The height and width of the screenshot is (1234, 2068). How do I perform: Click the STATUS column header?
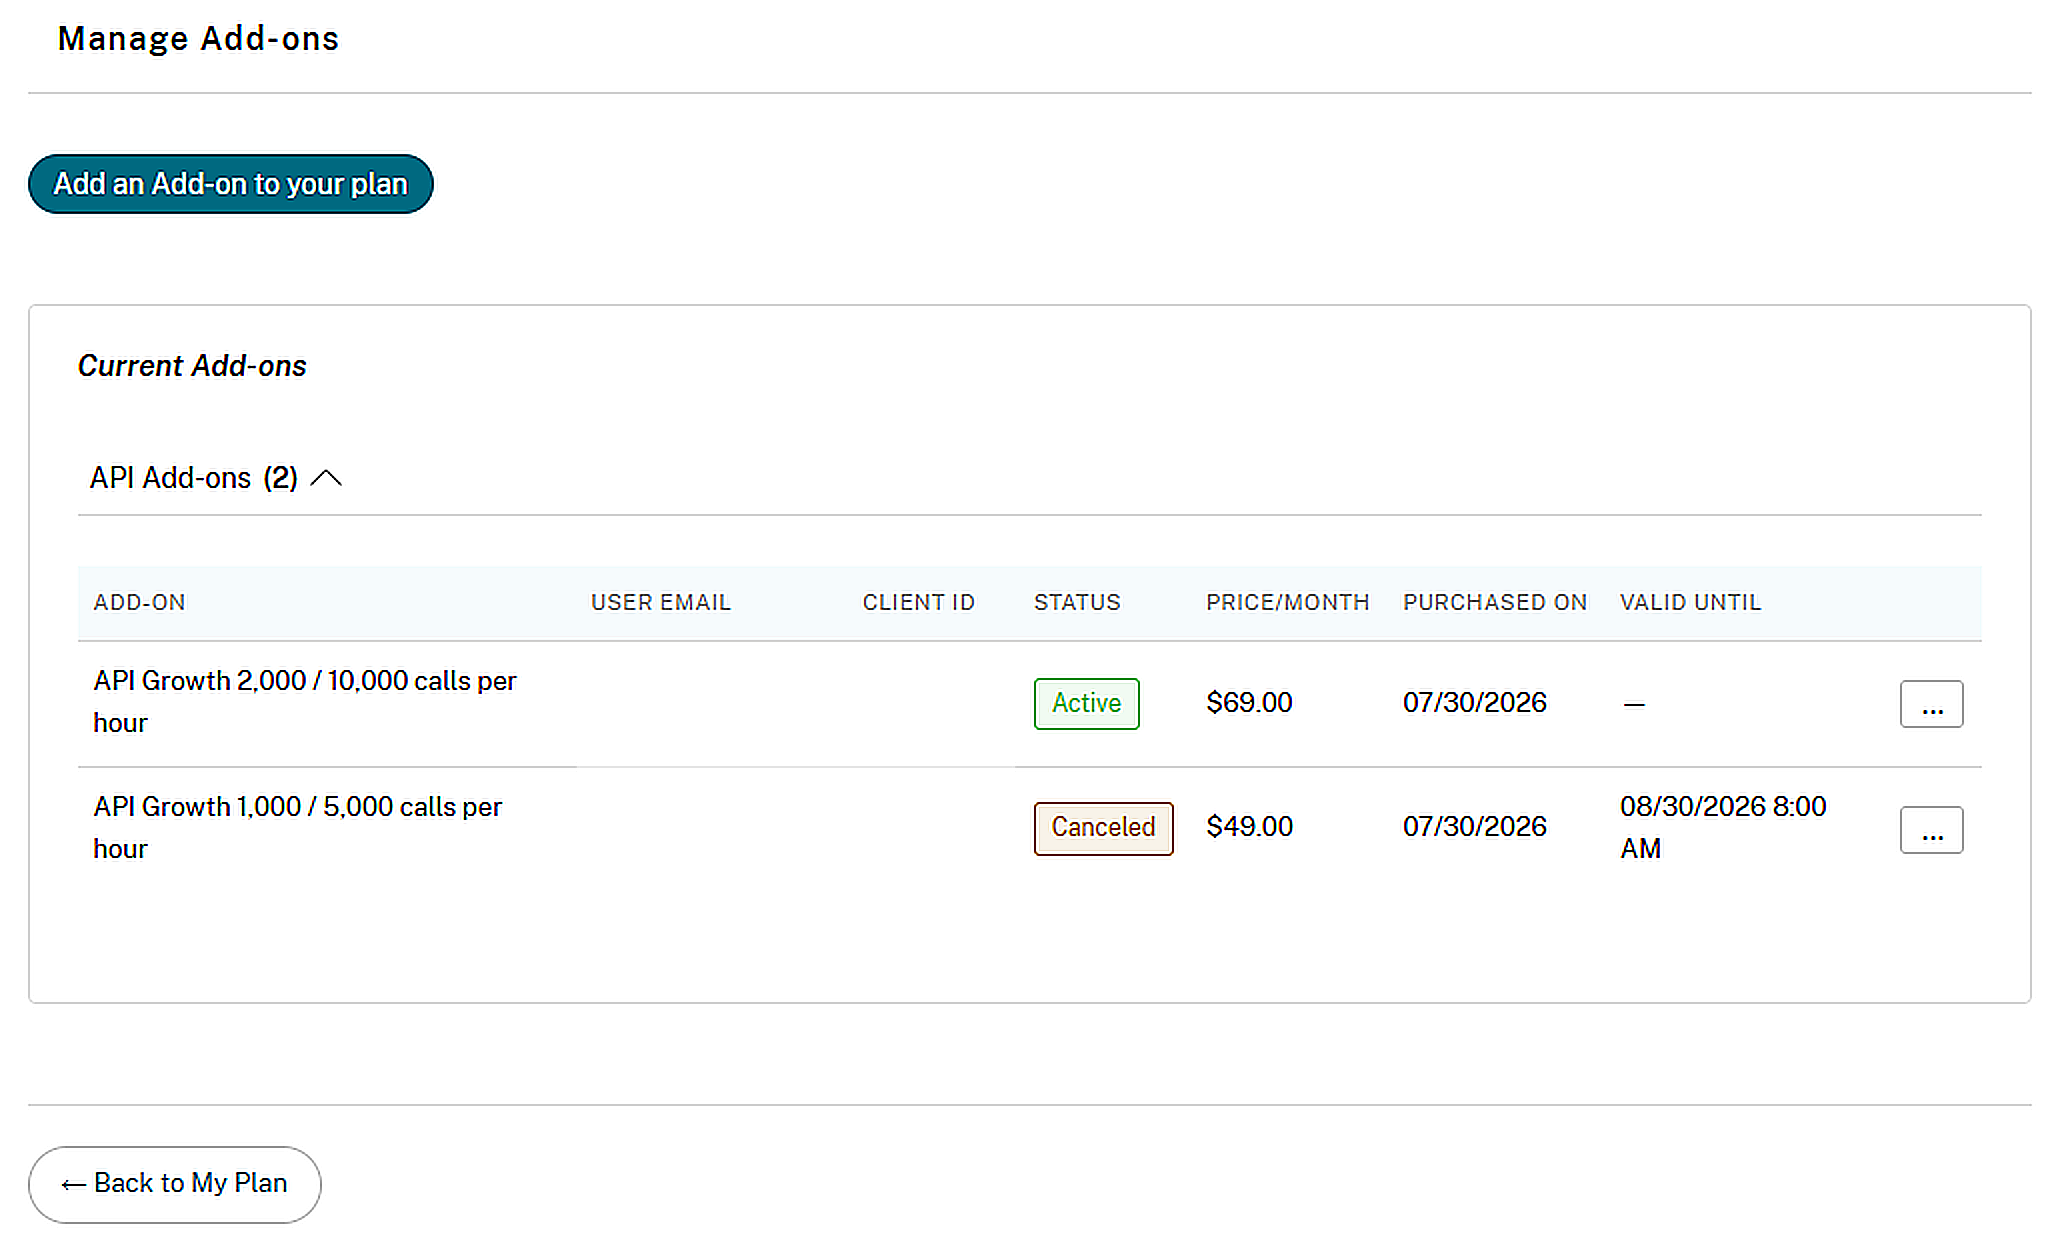click(x=1077, y=602)
